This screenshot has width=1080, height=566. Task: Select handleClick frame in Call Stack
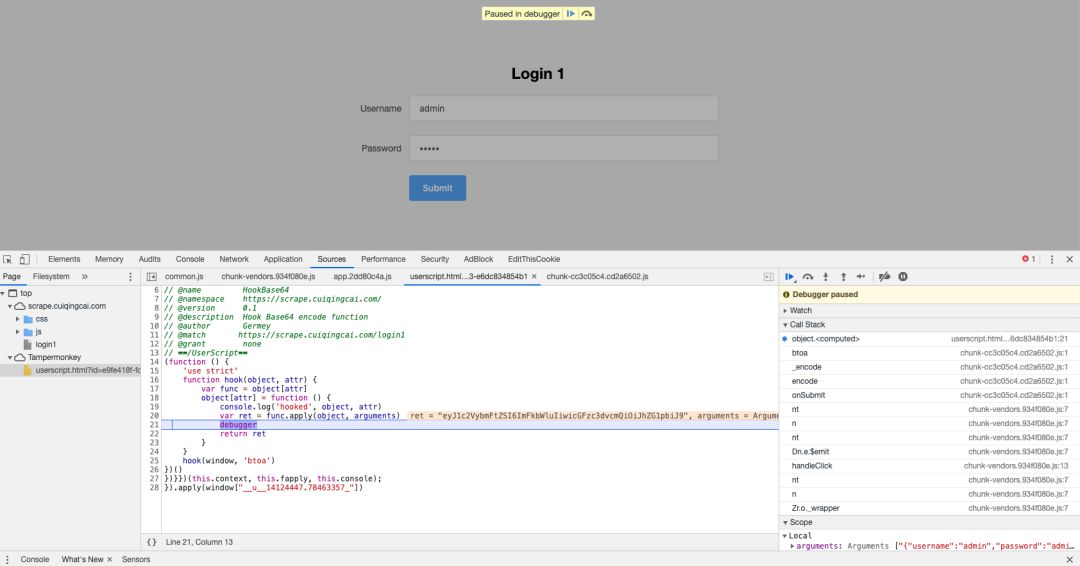click(x=930, y=466)
